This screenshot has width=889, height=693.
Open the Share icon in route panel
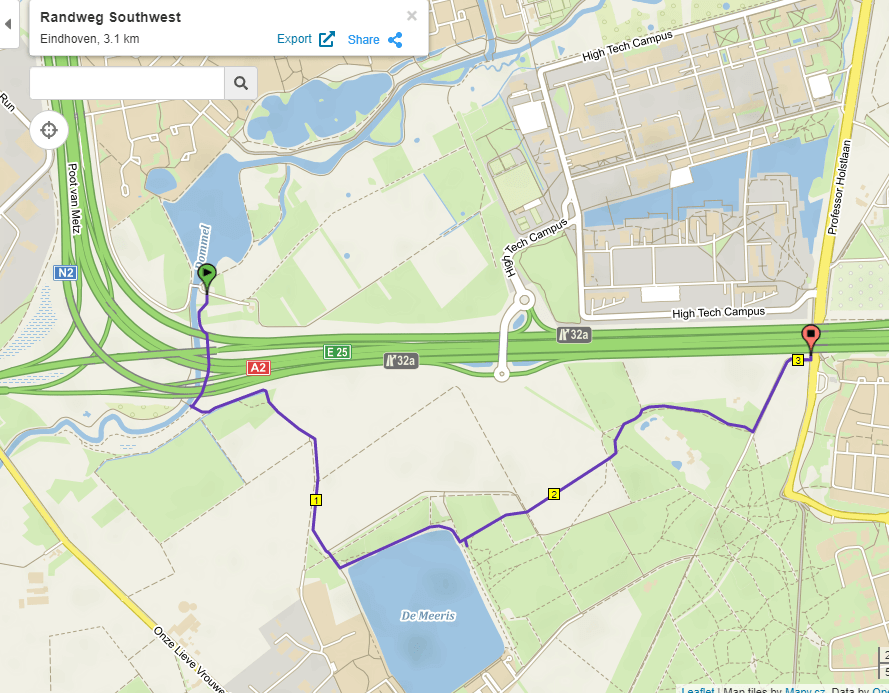tap(395, 40)
